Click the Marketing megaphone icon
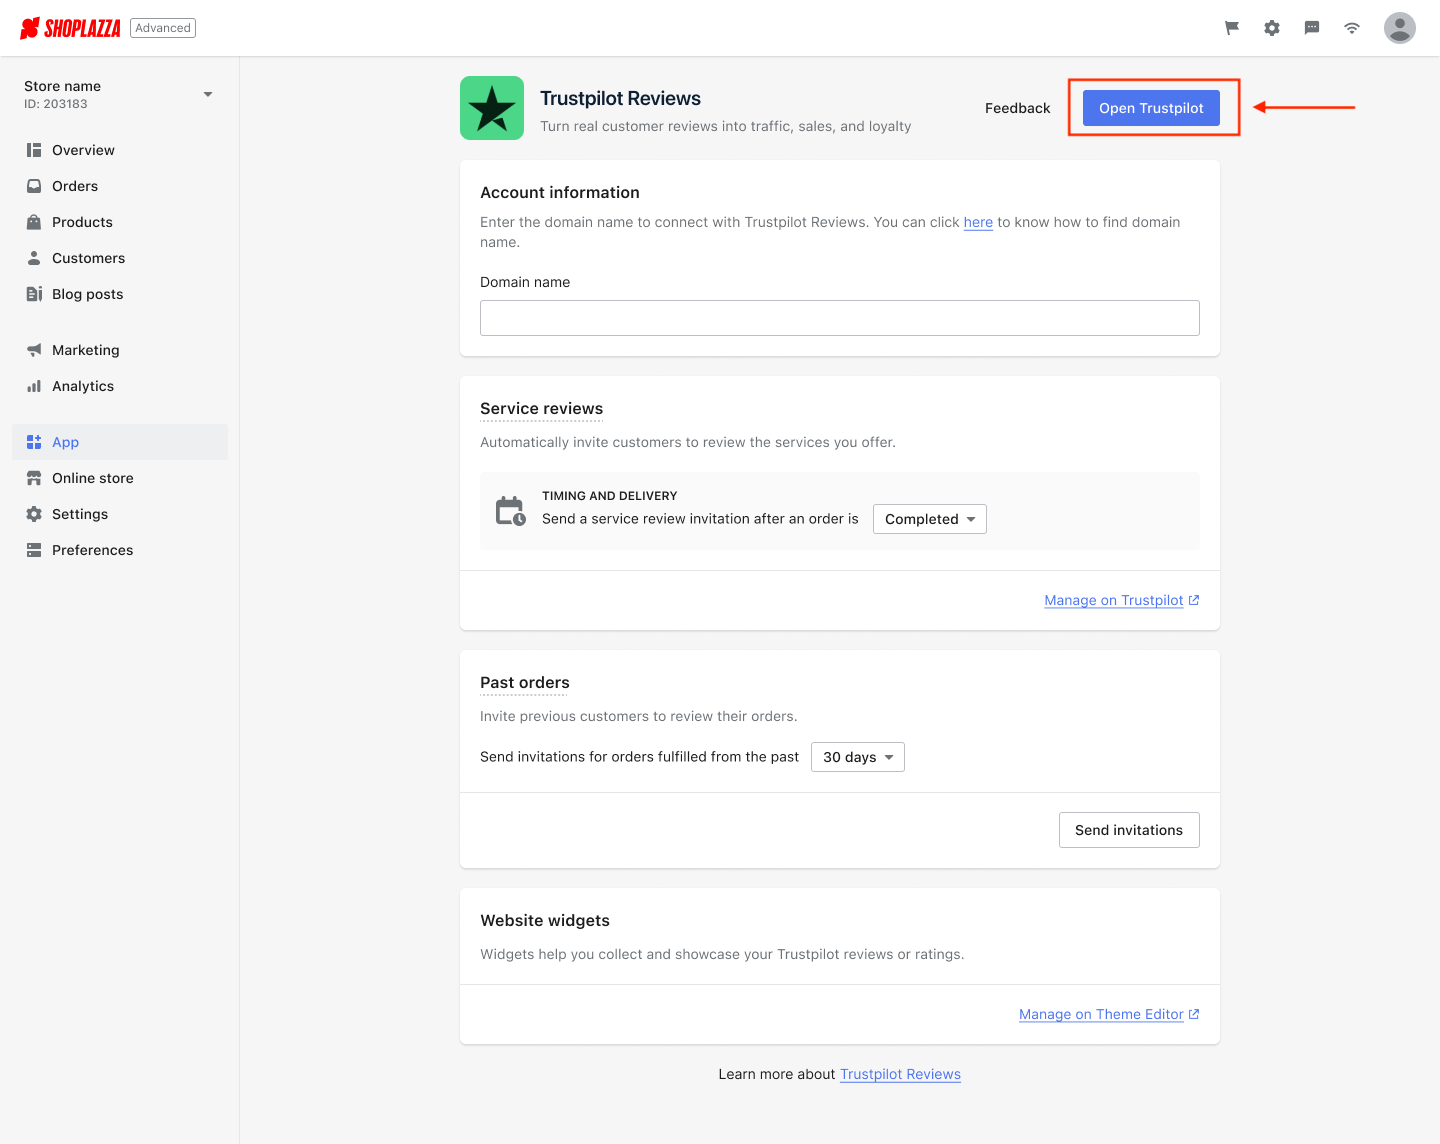Image resolution: width=1440 pixels, height=1144 pixels. tap(34, 350)
